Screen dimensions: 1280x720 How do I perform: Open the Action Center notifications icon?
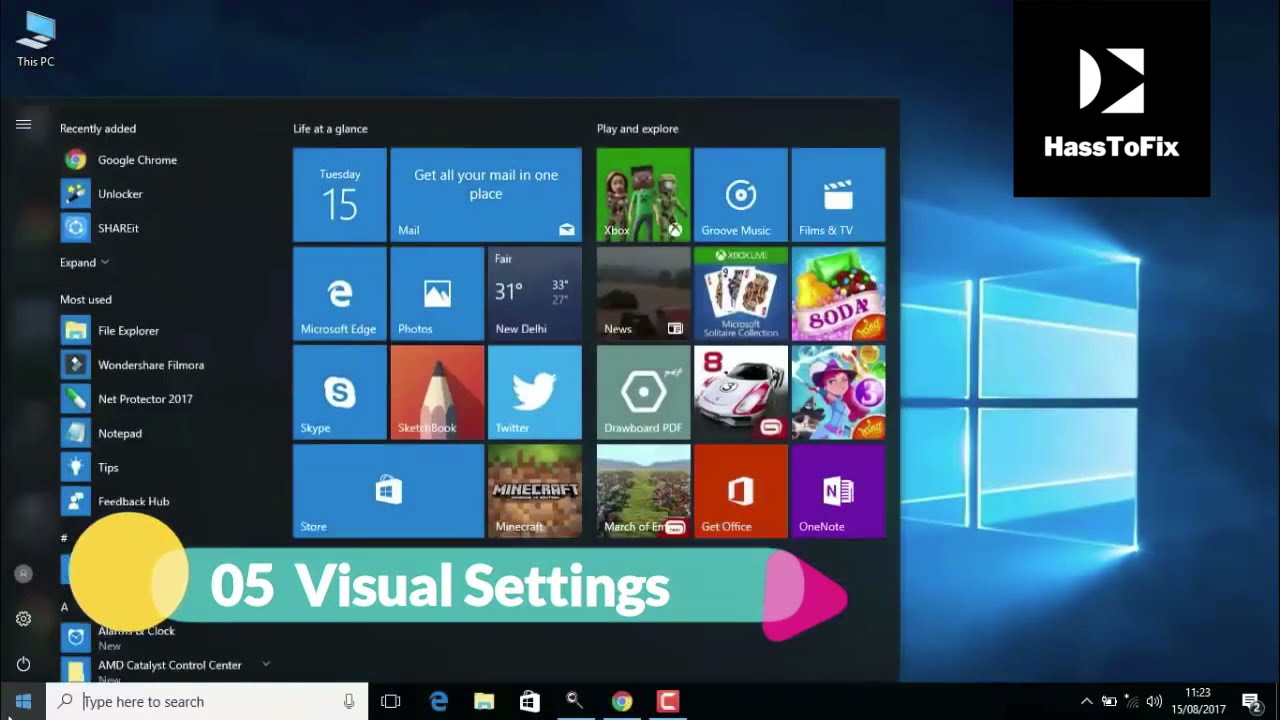click(x=1250, y=701)
